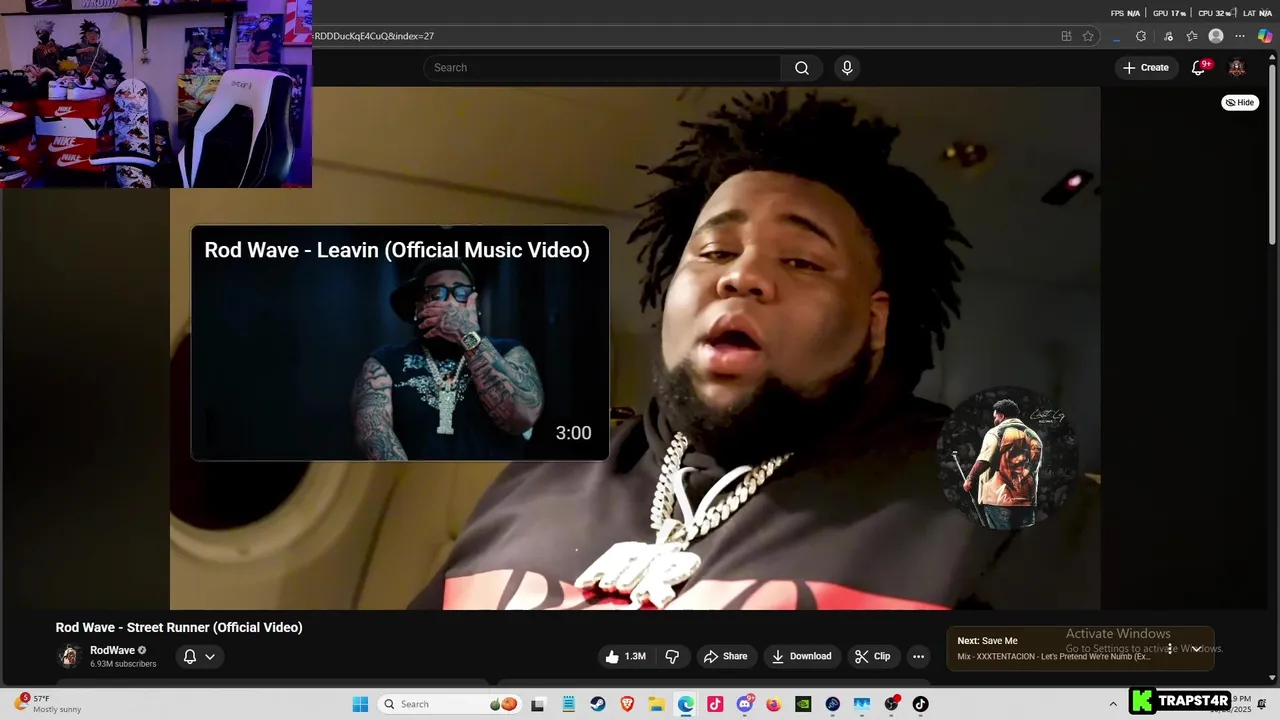Click the YouTube search magnifier button
Viewport: 1280px width, 720px height.
click(x=801, y=68)
